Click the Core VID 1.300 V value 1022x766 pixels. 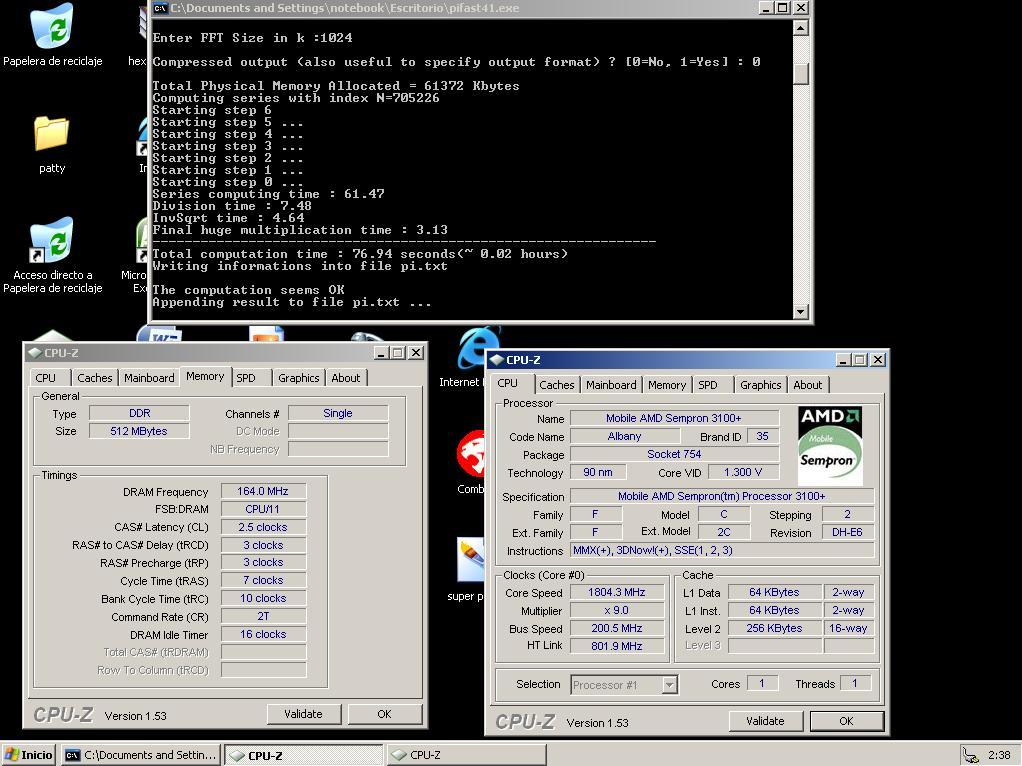click(742, 472)
